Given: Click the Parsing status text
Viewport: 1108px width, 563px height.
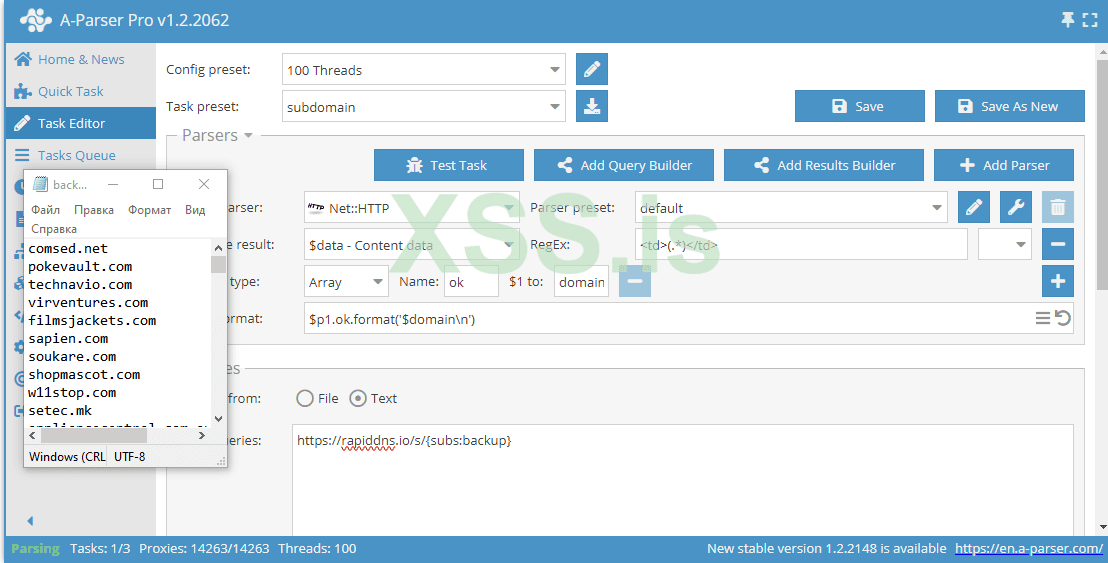Looking at the screenshot, I should (x=35, y=548).
